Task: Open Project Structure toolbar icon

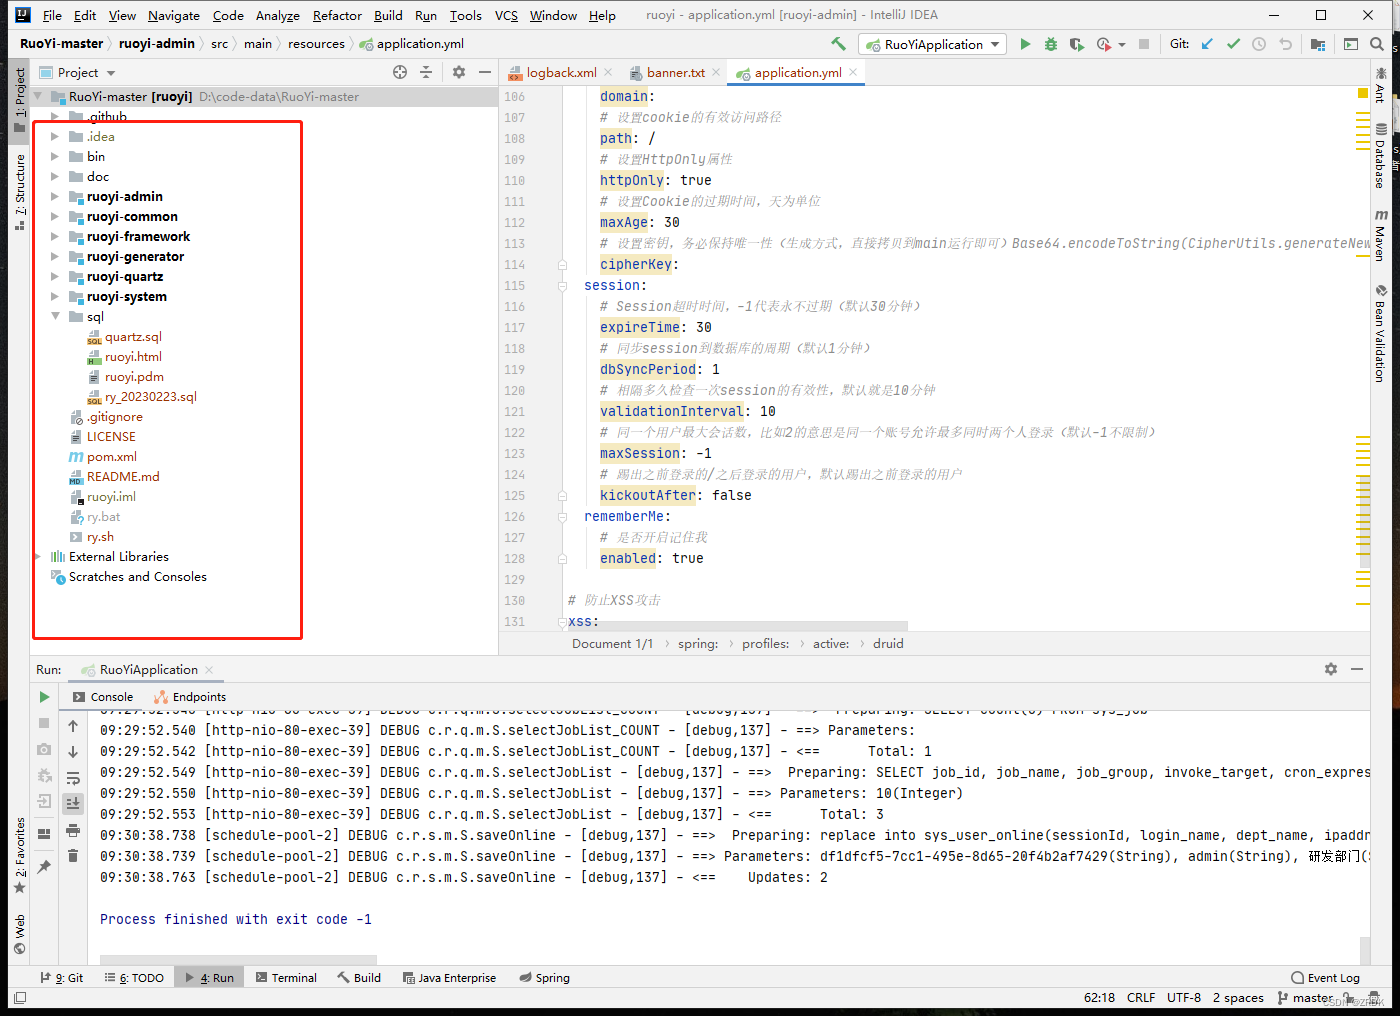Action: coord(1318,44)
